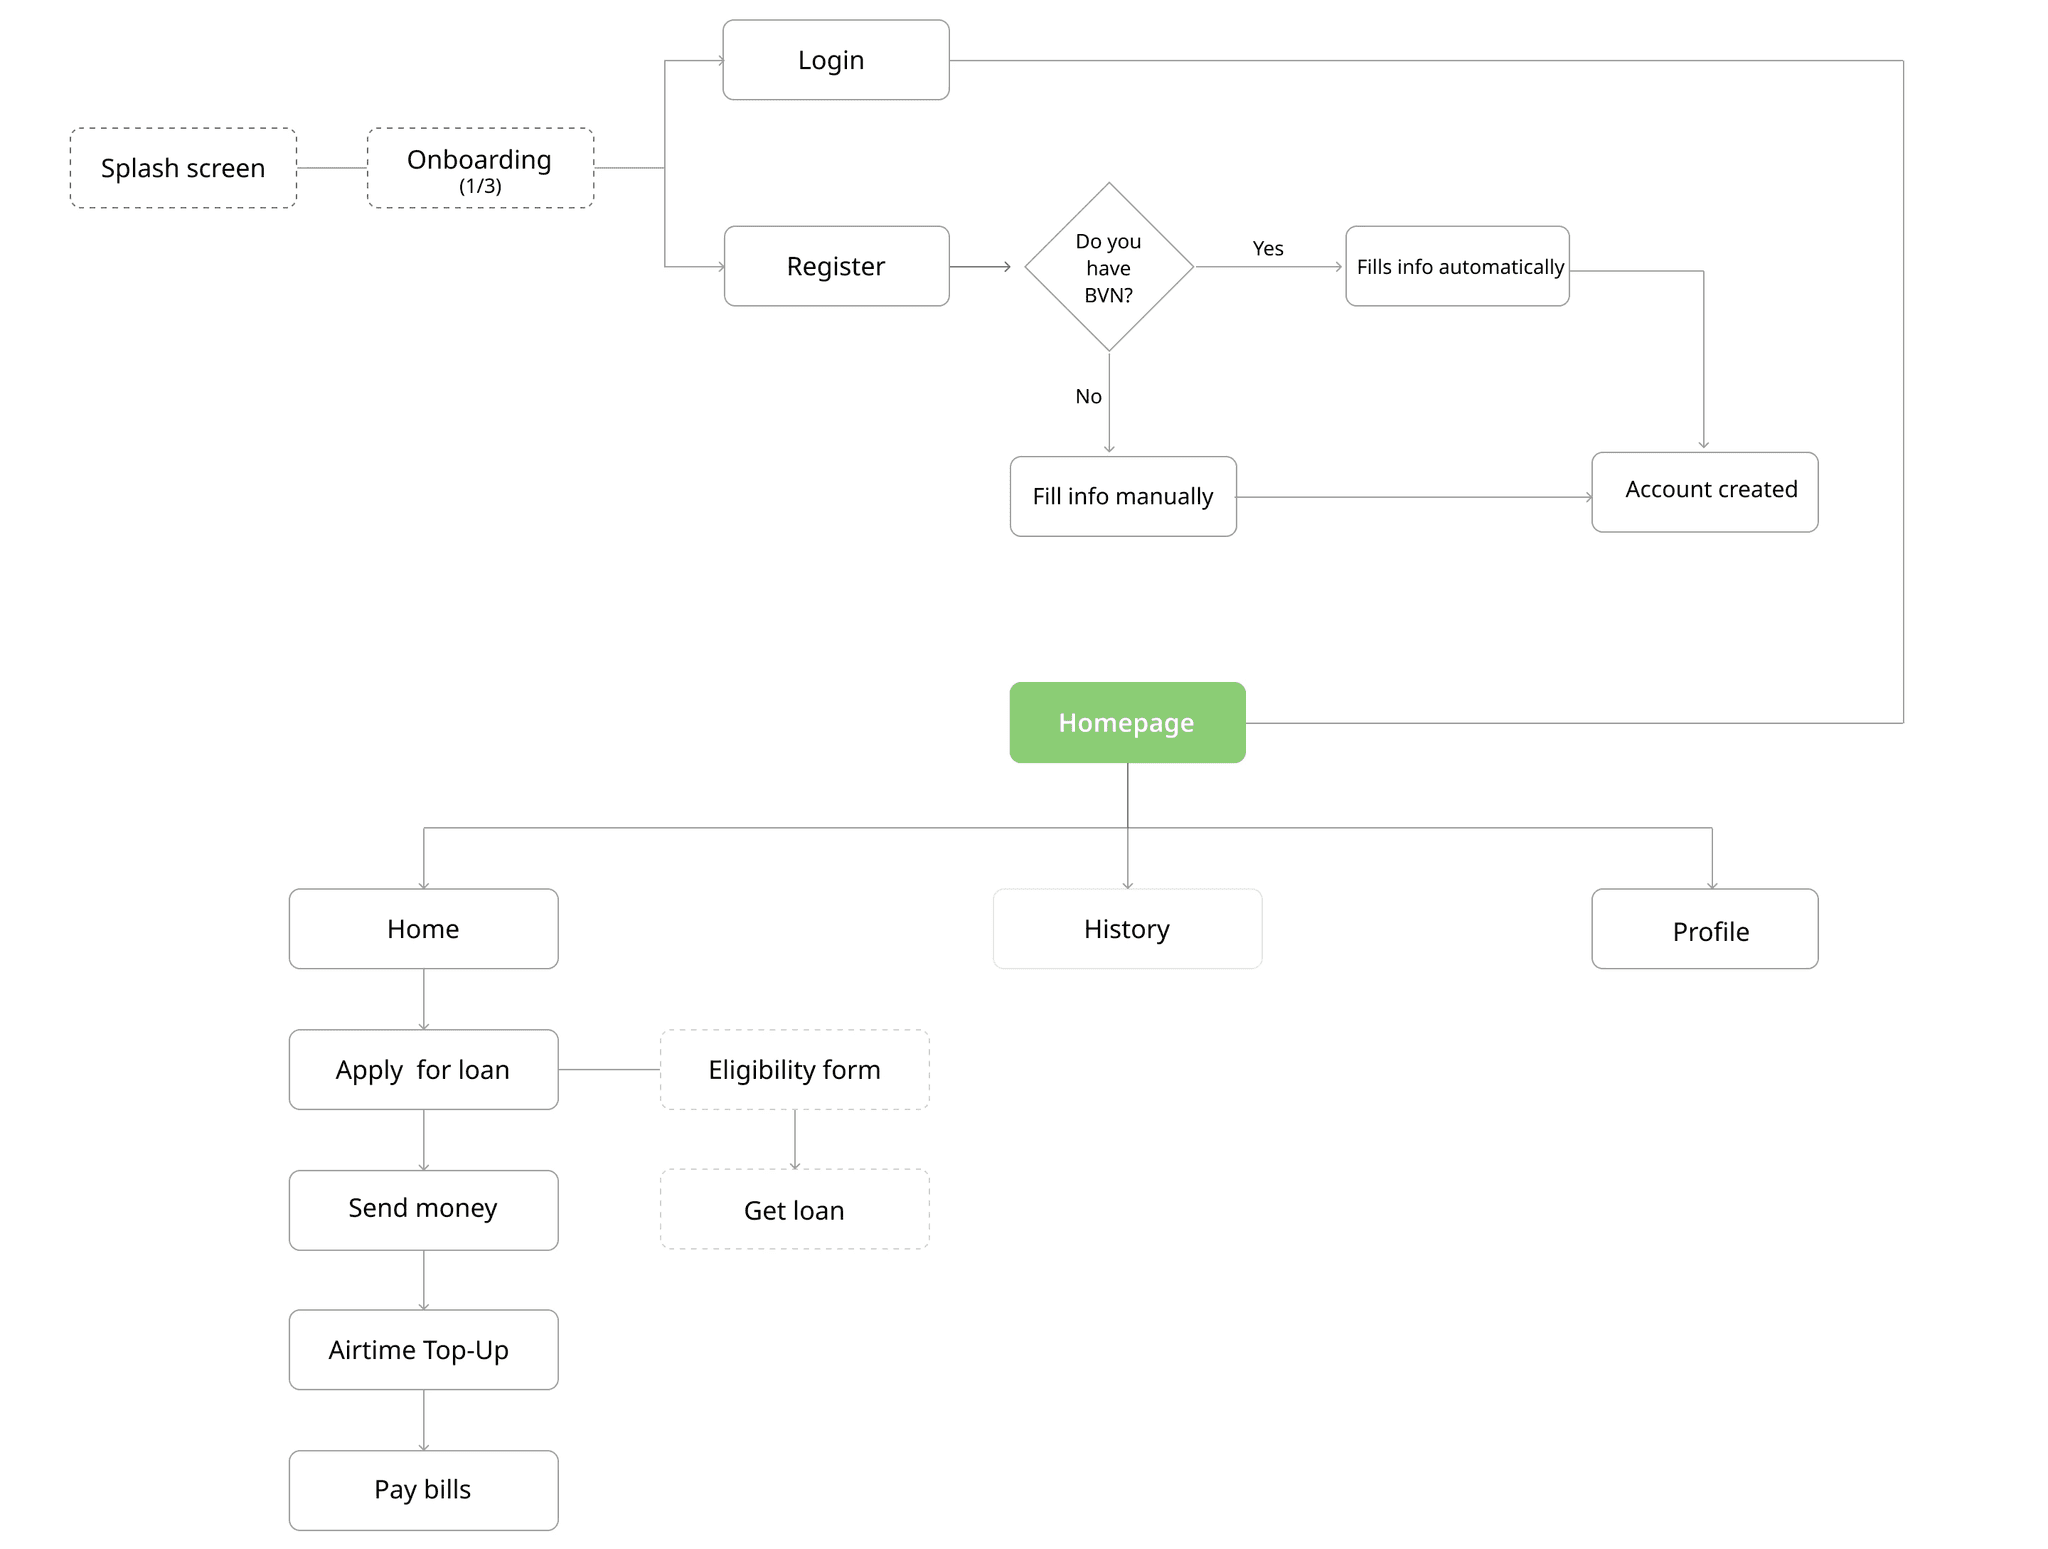2048x1549 pixels.
Task: Select the Get loan node
Action: click(x=795, y=1209)
